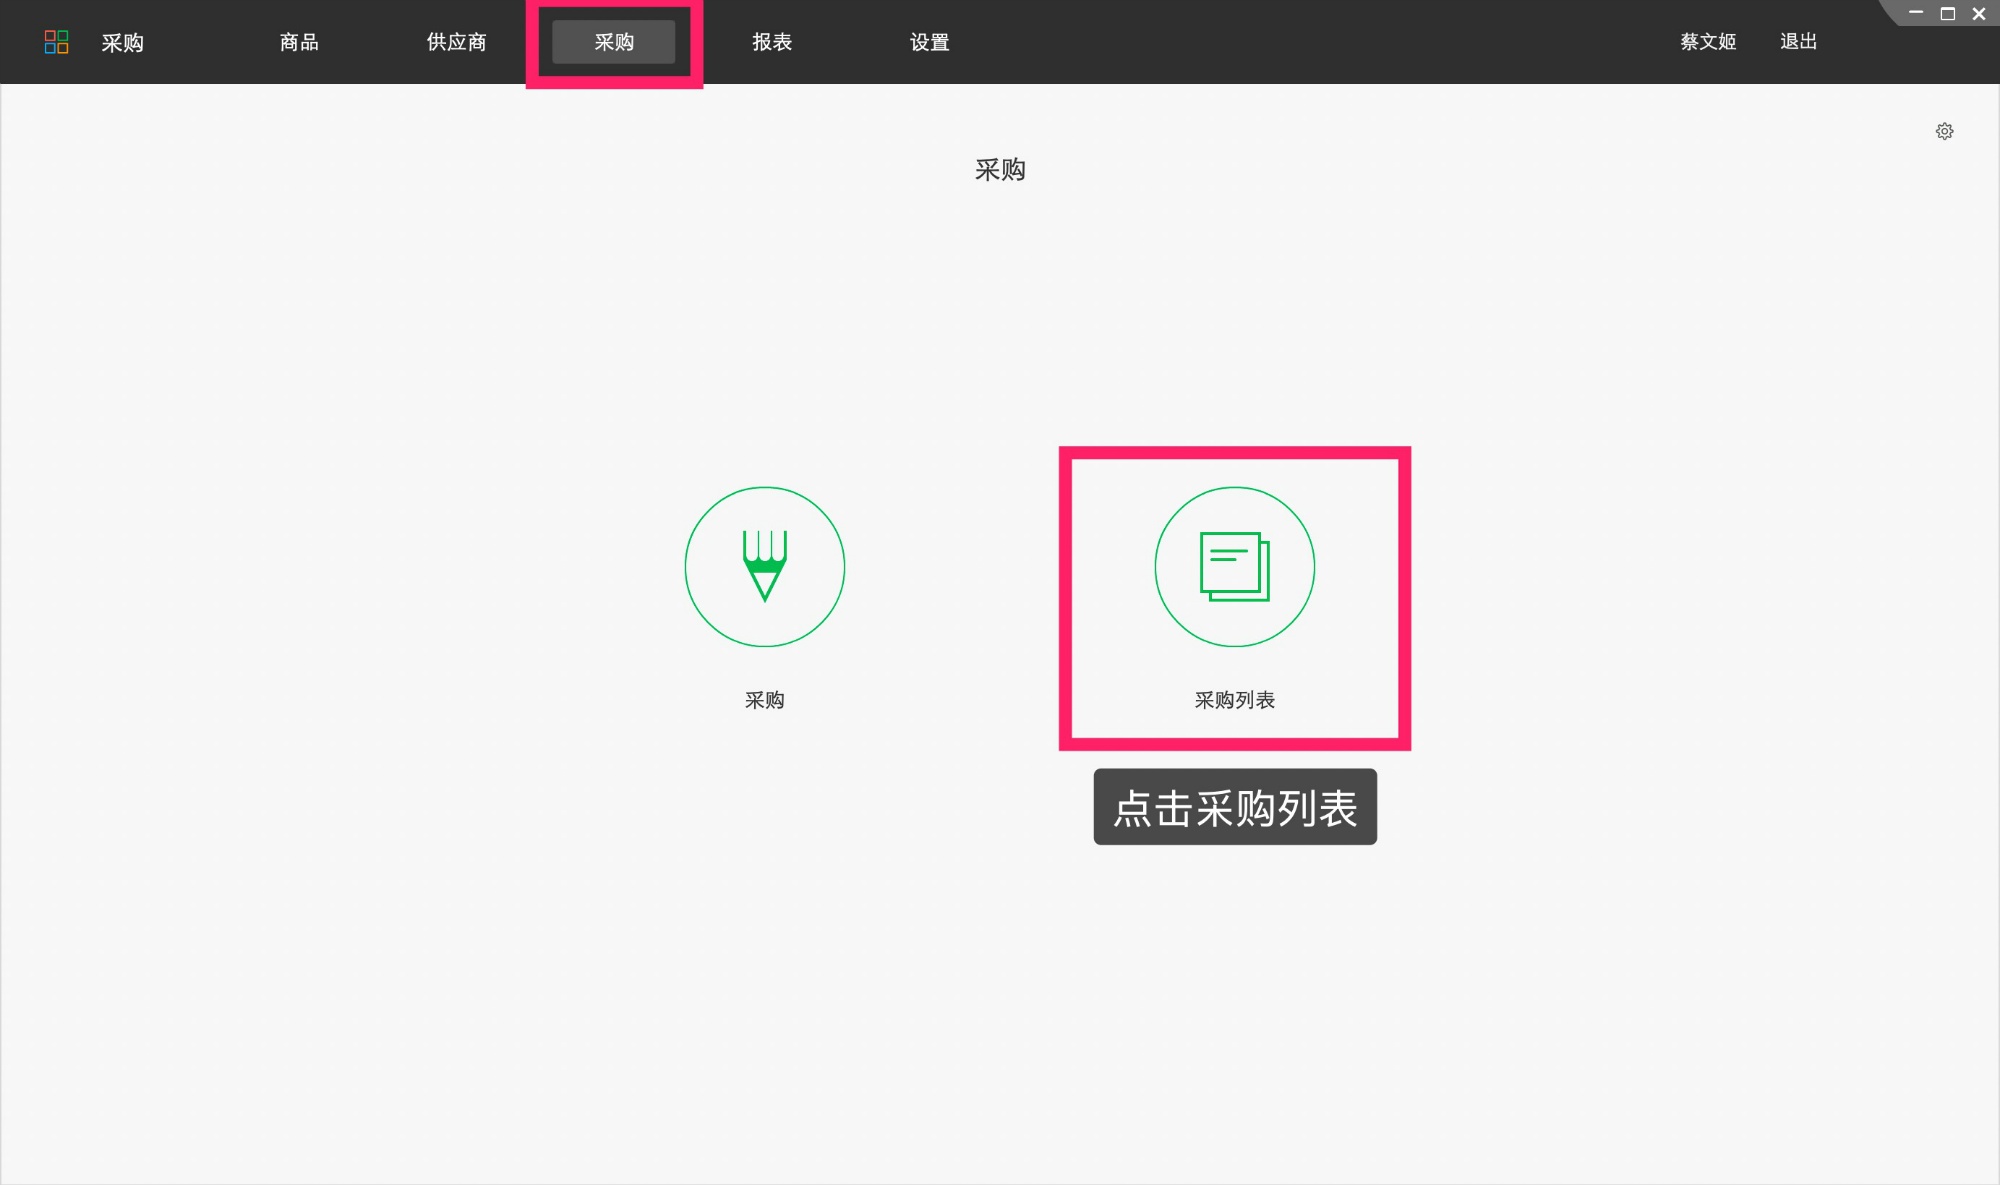Click the colorful grid logo at top left
2000x1185 pixels.
57,42
